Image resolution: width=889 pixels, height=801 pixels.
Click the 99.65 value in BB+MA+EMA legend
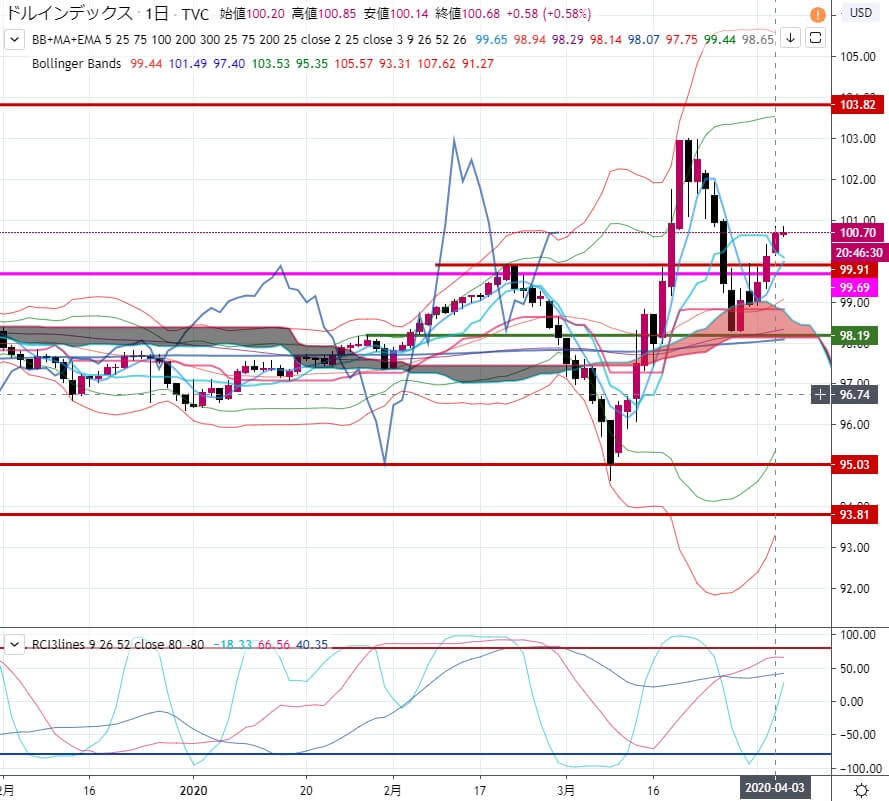tap(491, 40)
